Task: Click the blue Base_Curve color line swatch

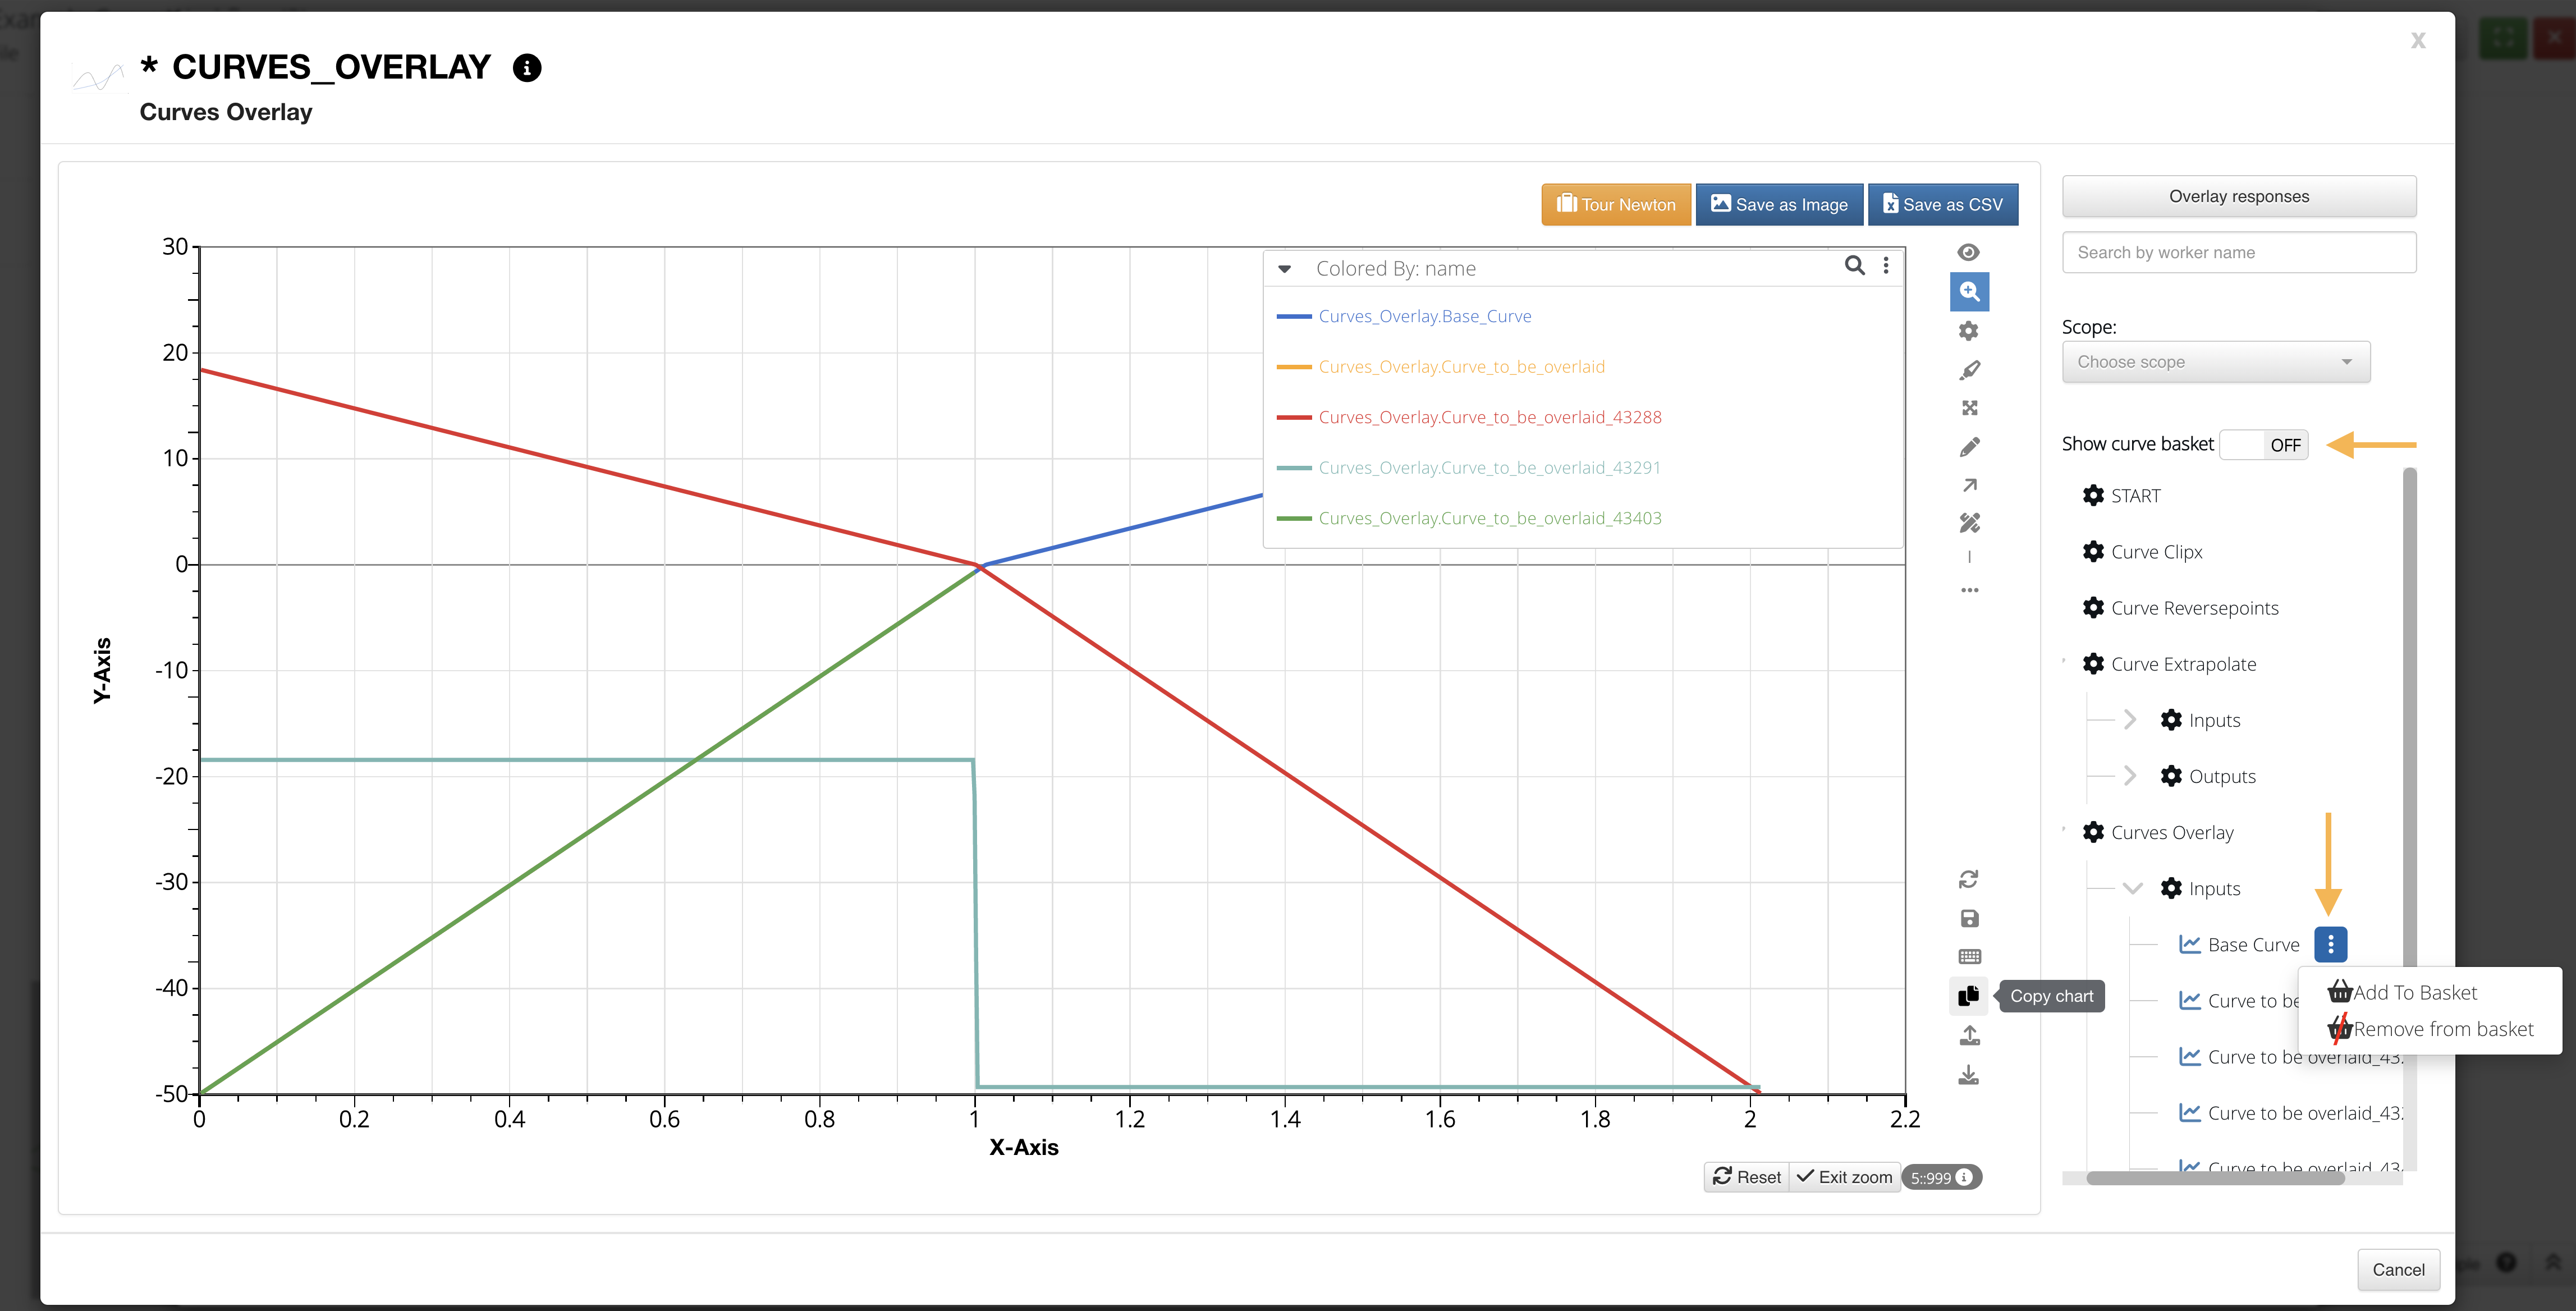Action: pyautogui.click(x=1293, y=316)
